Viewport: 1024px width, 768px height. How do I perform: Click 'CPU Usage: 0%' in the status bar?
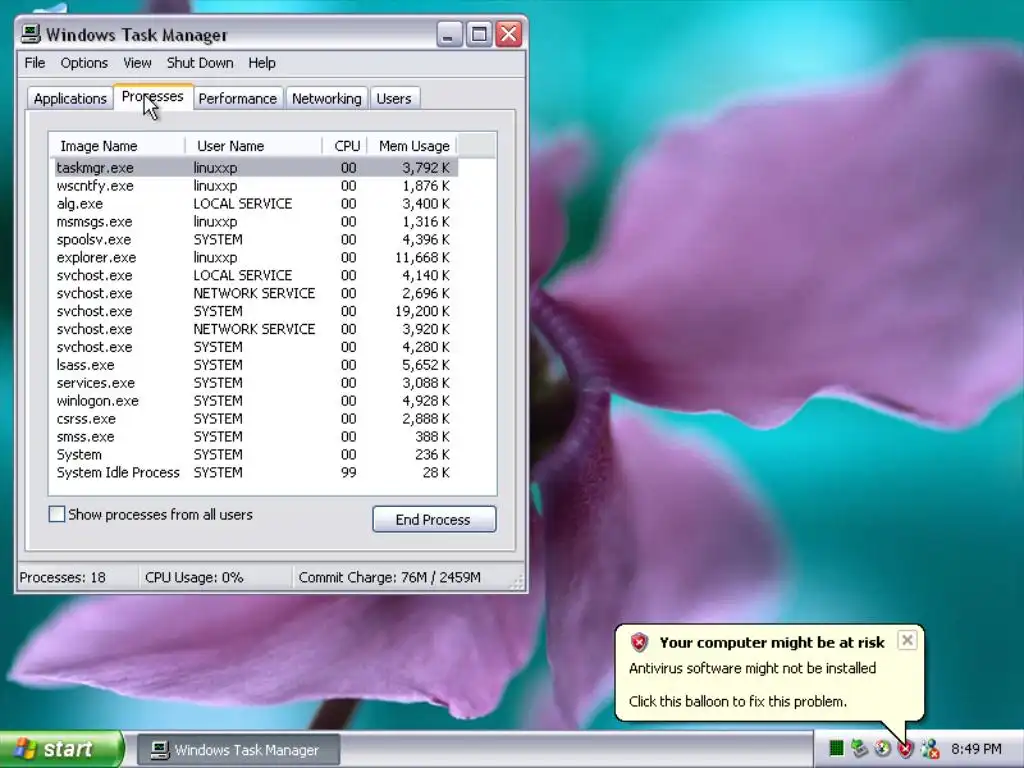click(194, 577)
